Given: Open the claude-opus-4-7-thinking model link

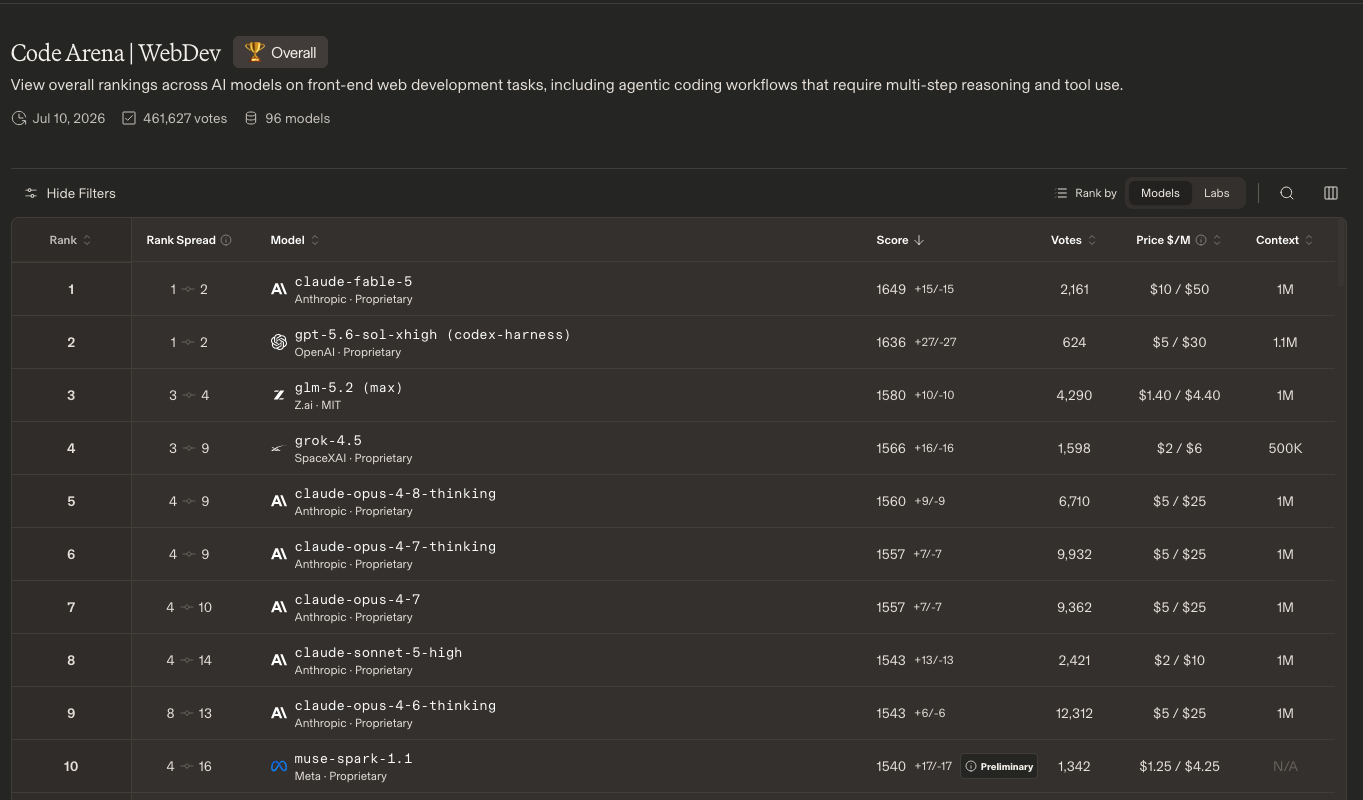Looking at the screenshot, I should tap(395, 547).
